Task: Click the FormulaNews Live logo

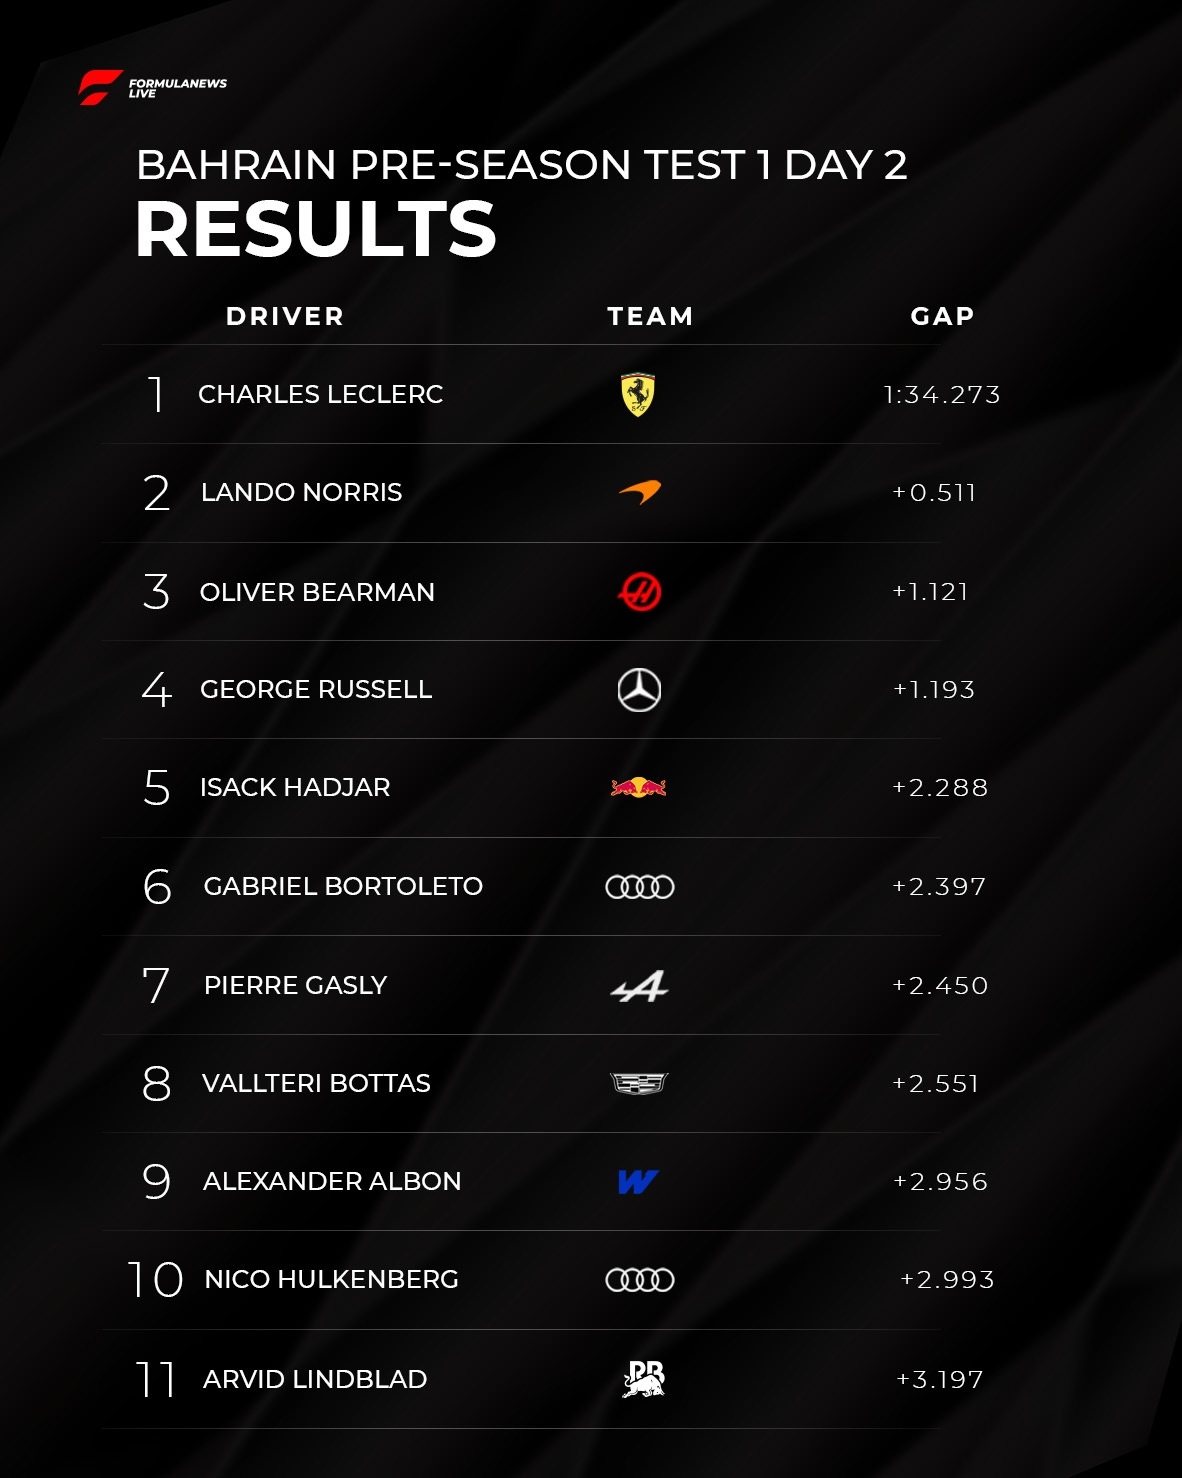Action: click(x=152, y=88)
